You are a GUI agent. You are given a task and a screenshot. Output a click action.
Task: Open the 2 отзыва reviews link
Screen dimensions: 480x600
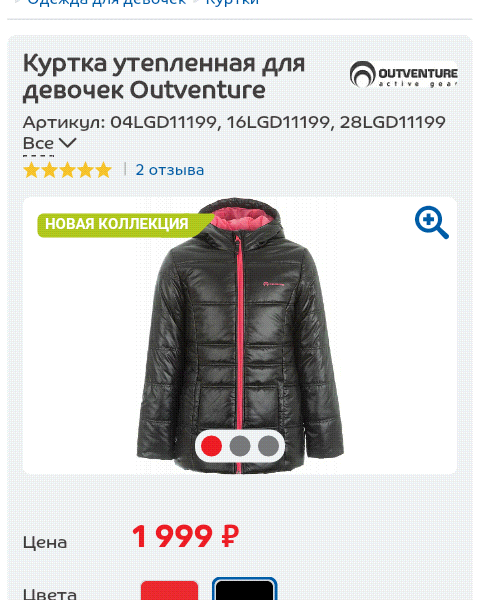170,170
